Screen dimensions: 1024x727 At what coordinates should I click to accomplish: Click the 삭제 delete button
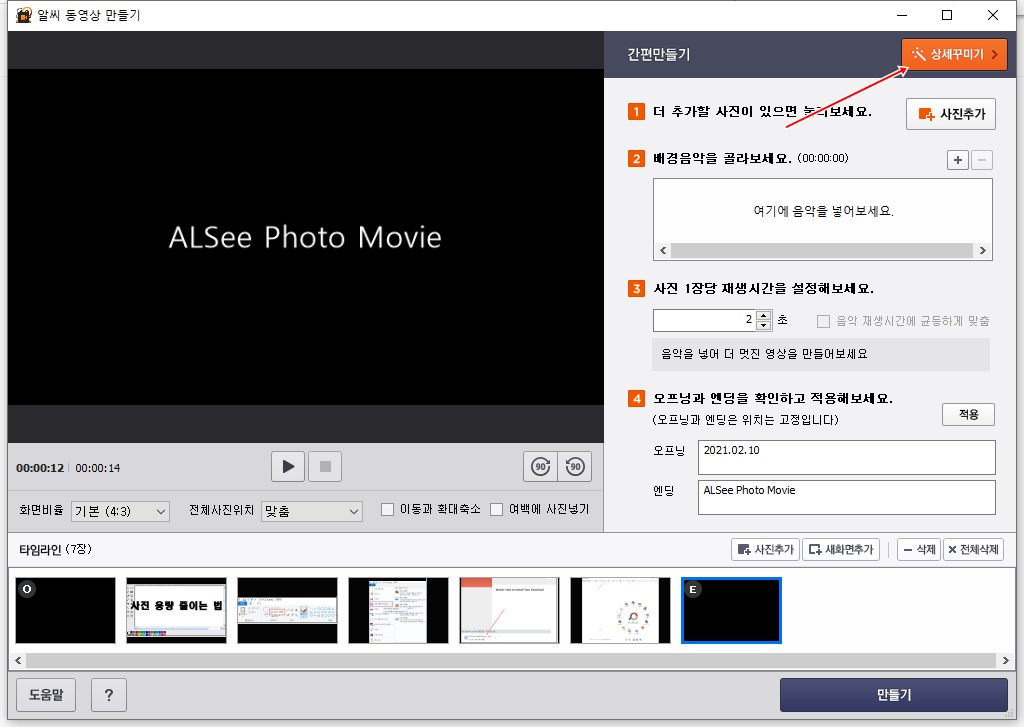[919, 549]
